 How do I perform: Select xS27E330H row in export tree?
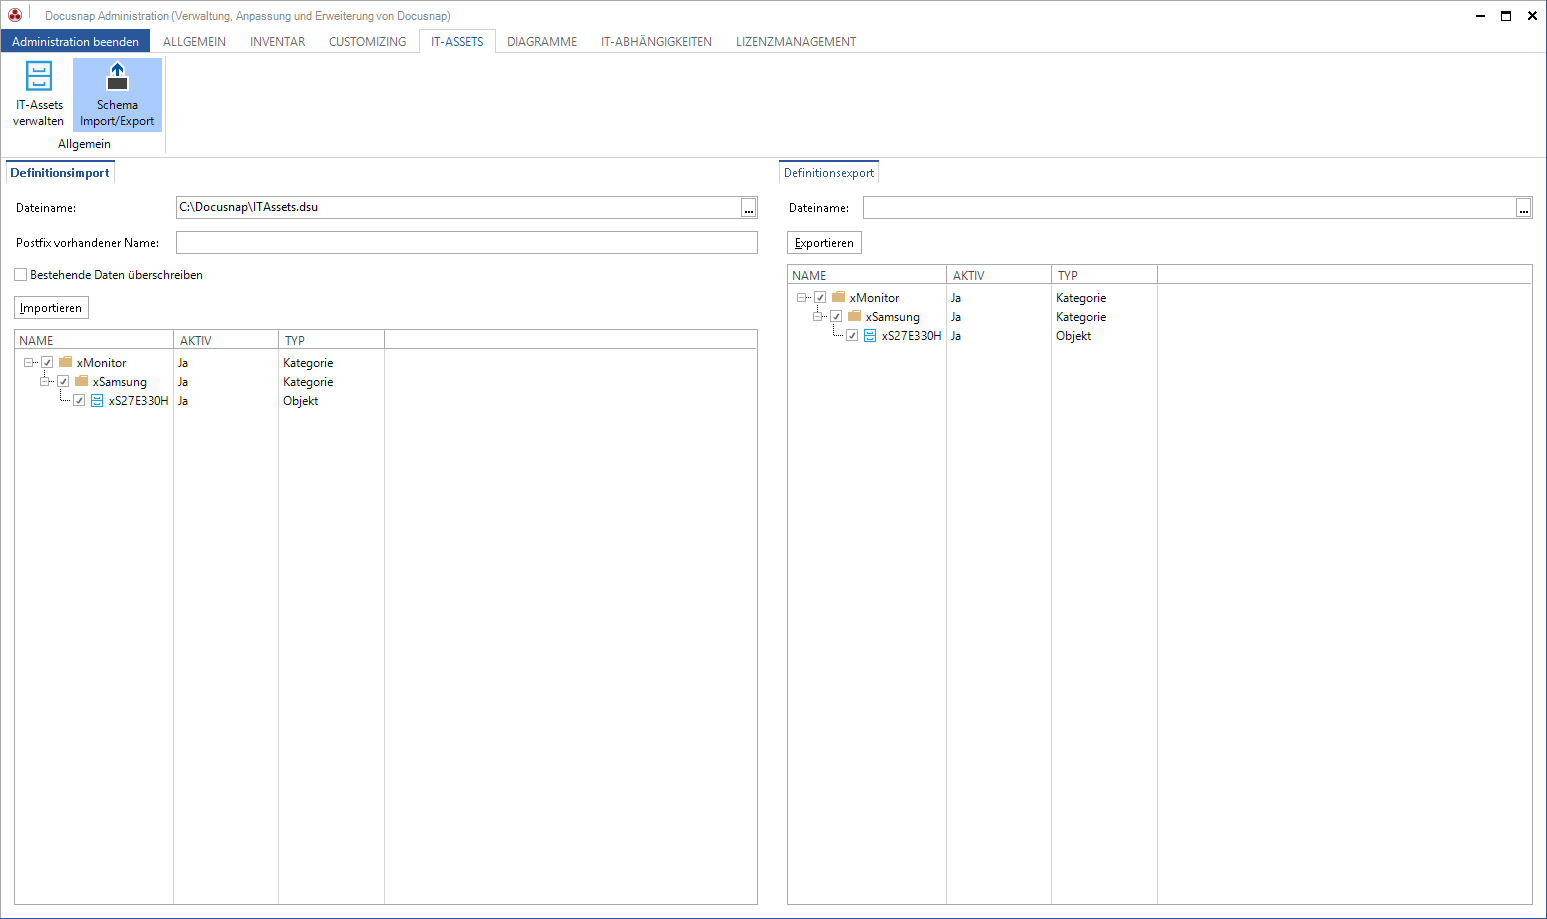tap(912, 336)
